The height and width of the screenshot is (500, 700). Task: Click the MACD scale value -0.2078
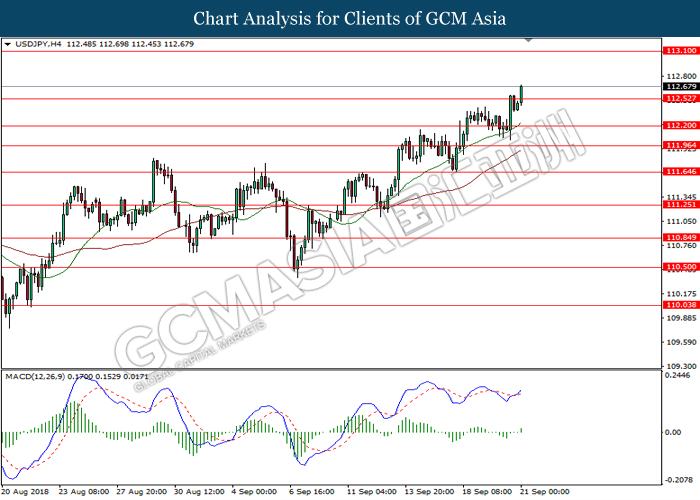[x=678, y=480]
